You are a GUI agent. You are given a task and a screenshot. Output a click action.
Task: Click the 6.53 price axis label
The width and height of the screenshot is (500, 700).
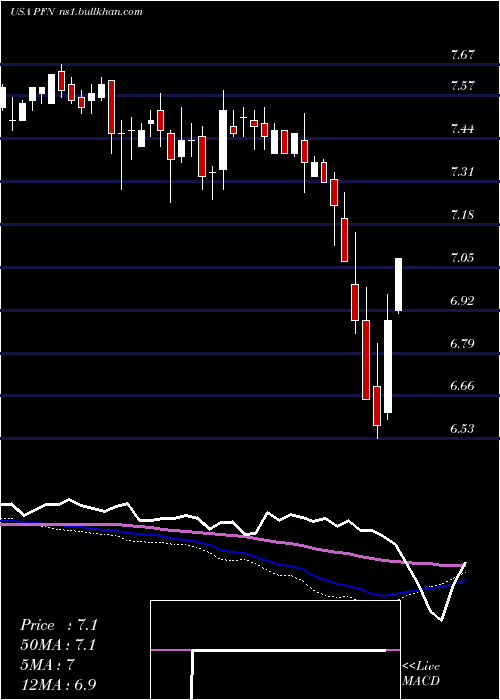(462, 429)
